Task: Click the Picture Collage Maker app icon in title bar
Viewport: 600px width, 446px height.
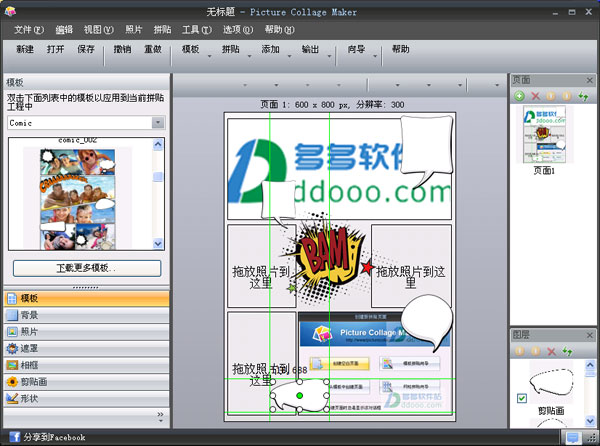Action: [10, 12]
